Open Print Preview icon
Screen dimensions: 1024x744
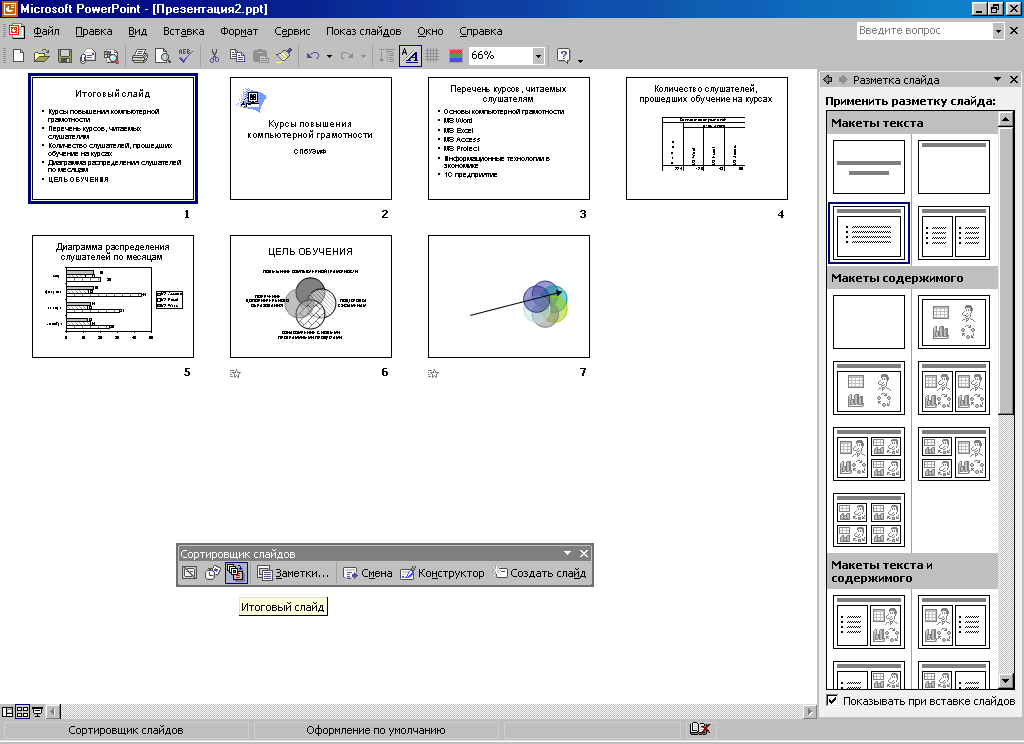pyautogui.click(x=163, y=56)
